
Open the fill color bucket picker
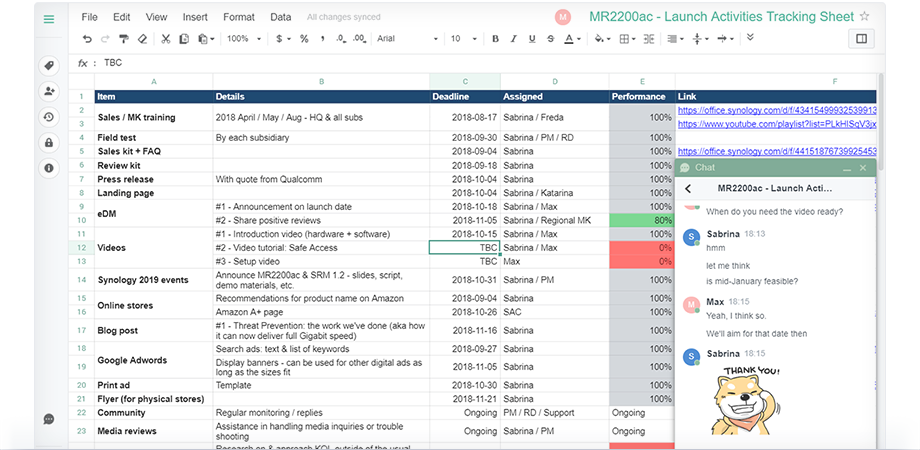point(603,39)
